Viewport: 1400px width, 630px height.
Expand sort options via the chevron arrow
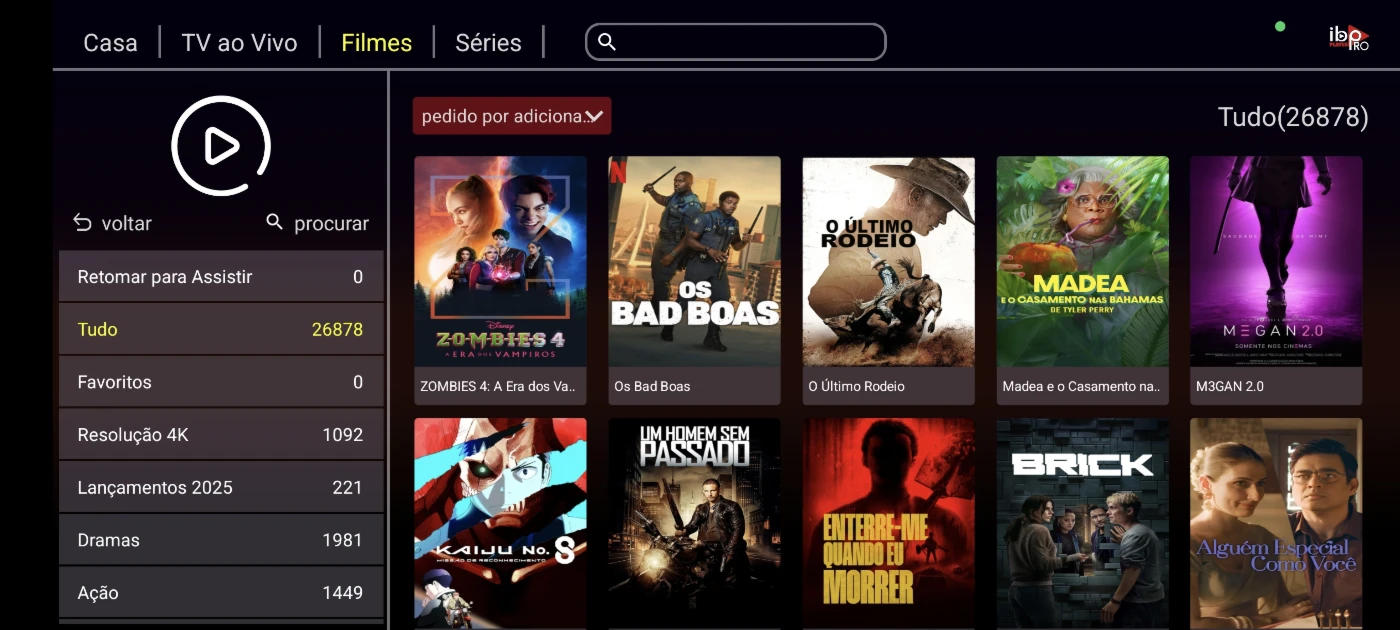(x=594, y=117)
